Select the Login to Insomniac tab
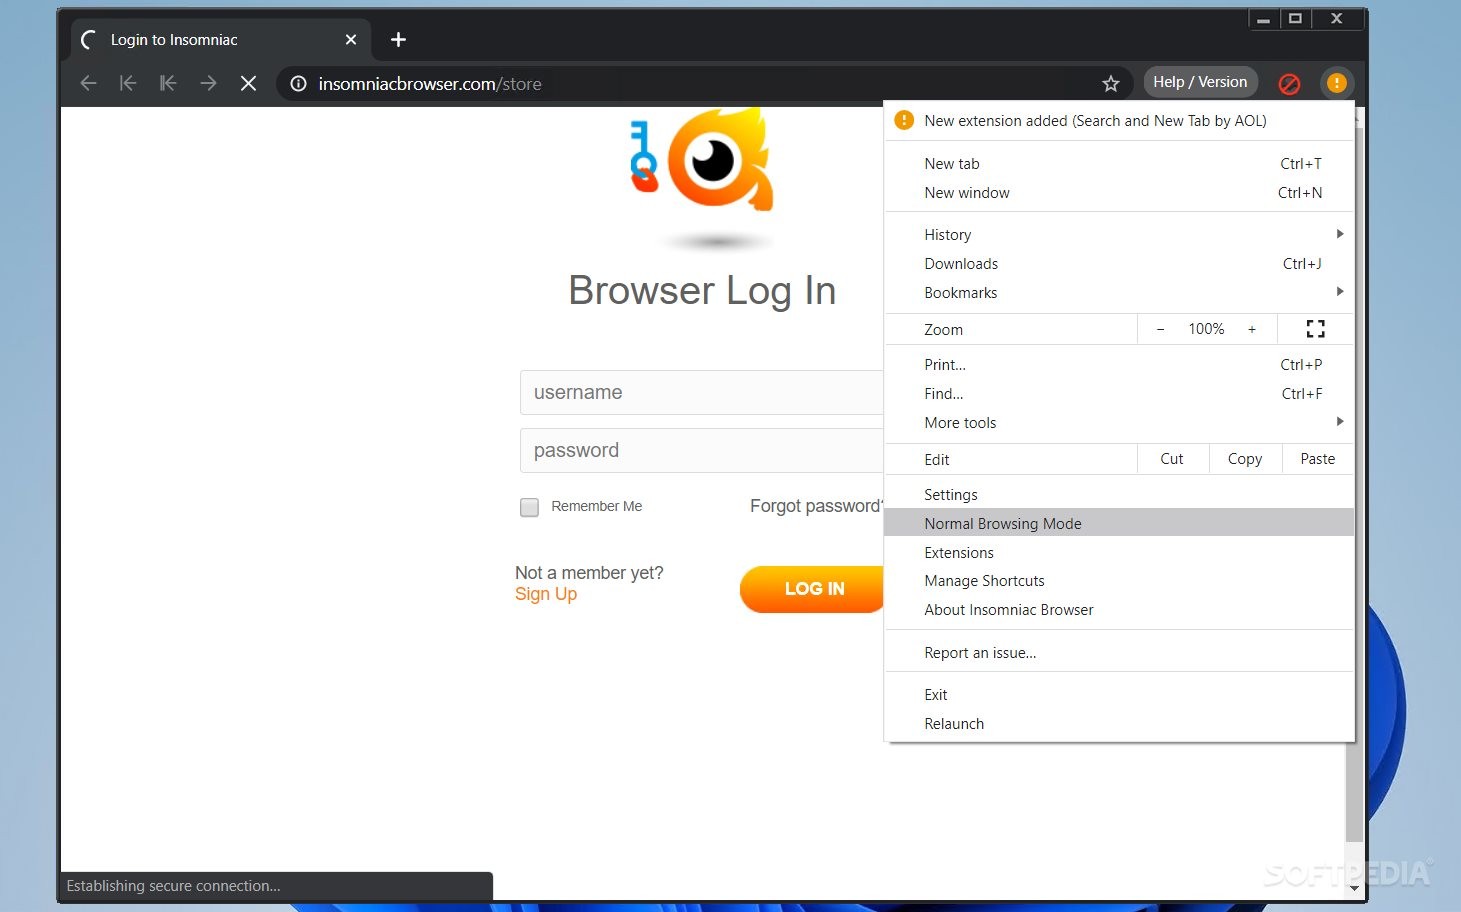1461x912 pixels. (x=221, y=40)
